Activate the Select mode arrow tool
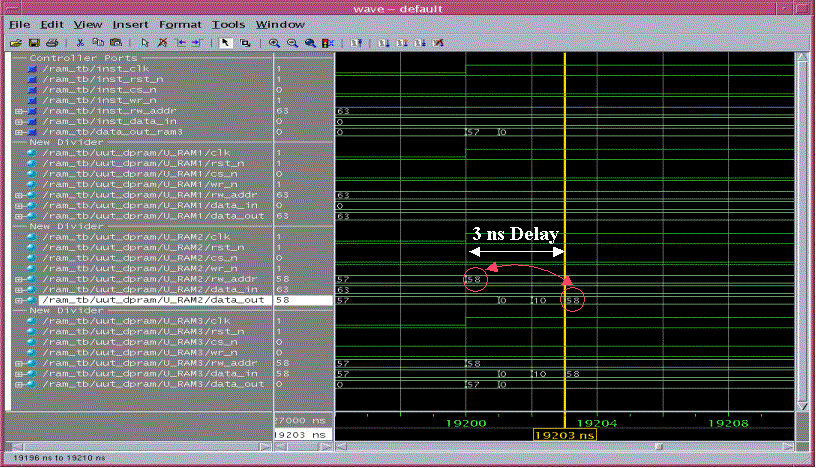The height and width of the screenshot is (468, 816). 225,43
